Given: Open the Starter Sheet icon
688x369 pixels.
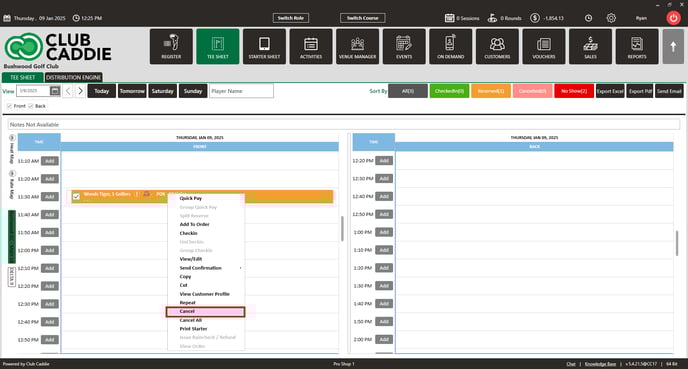Looking at the screenshot, I should click(x=264, y=47).
